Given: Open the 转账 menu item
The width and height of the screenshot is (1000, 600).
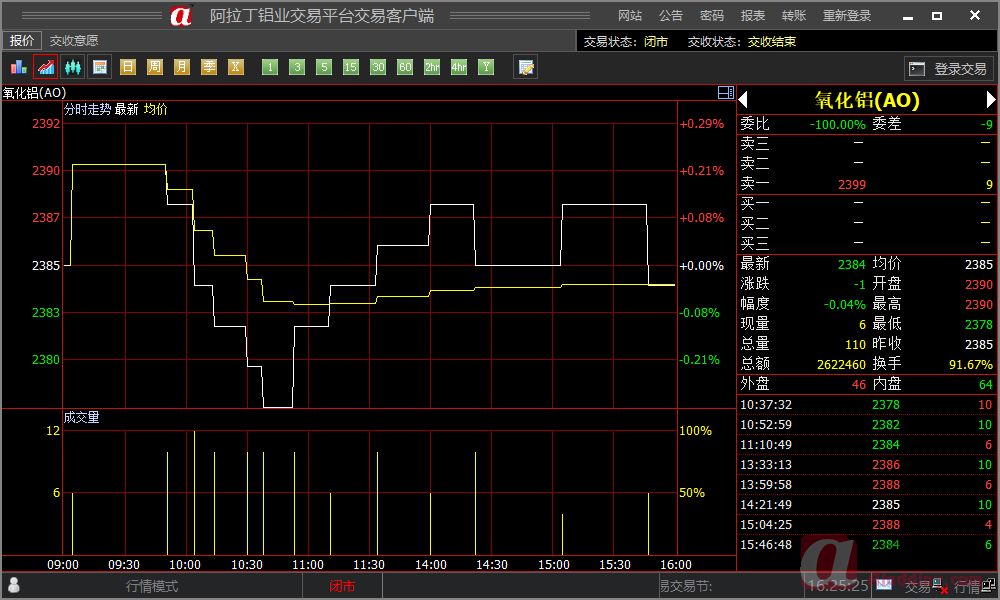Looking at the screenshot, I should pos(794,15).
